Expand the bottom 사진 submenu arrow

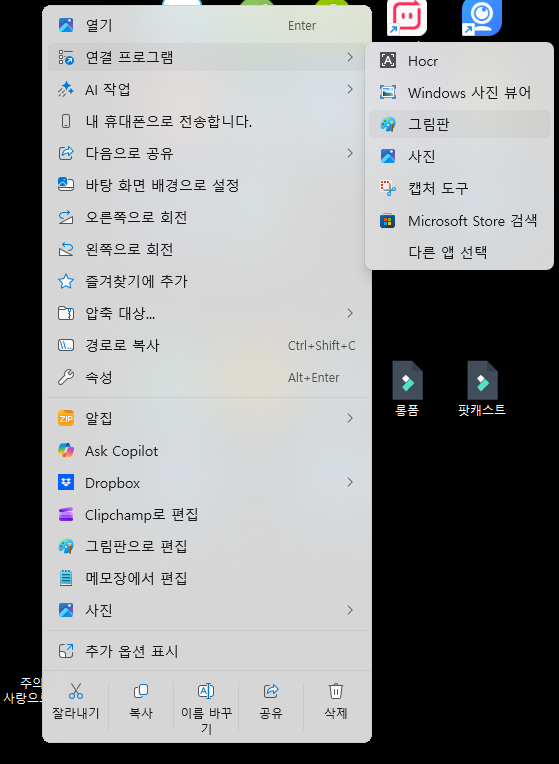pos(350,610)
